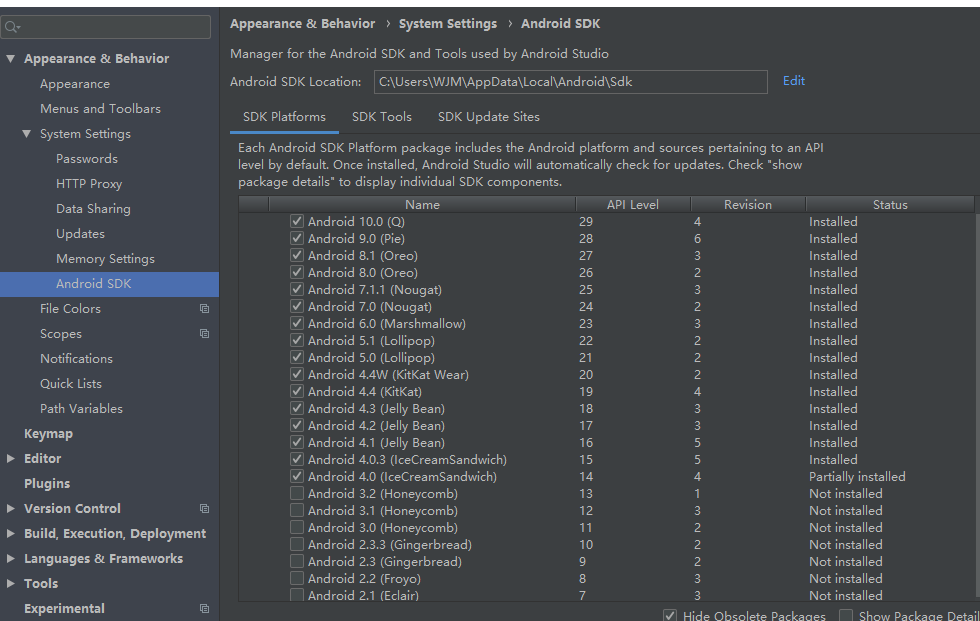The width and height of the screenshot is (980, 621).
Task: Uncheck Android 9.0 (Pie) checkbox
Action: click(297, 238)
